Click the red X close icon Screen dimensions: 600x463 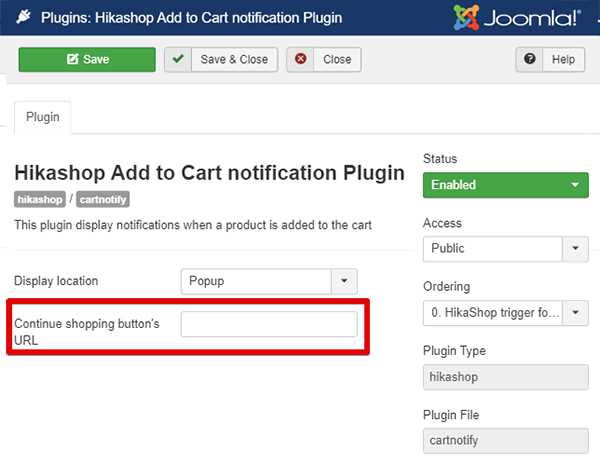tap(300, 59)
